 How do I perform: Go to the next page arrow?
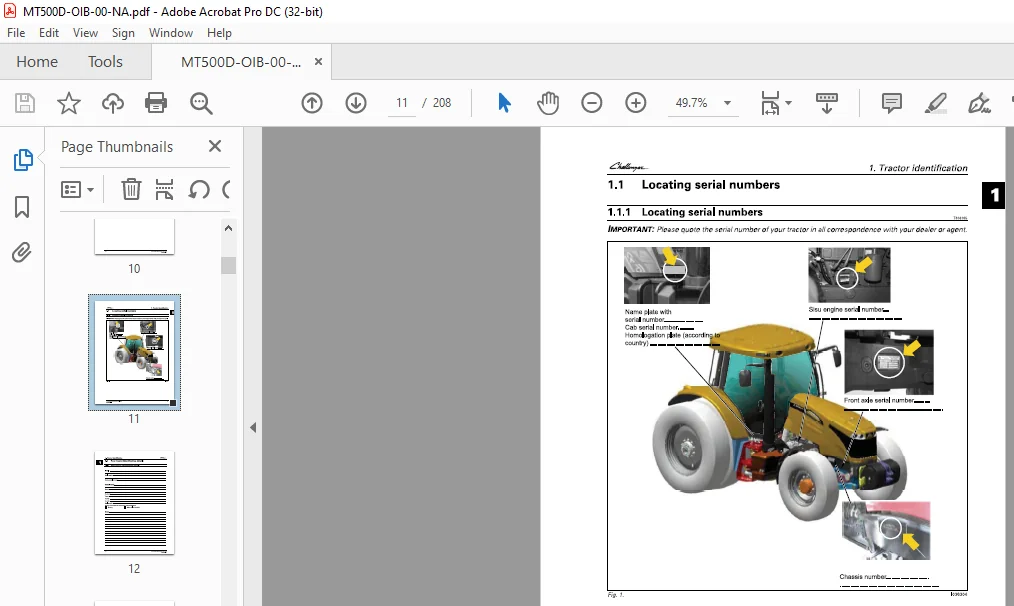click(356, 103)
